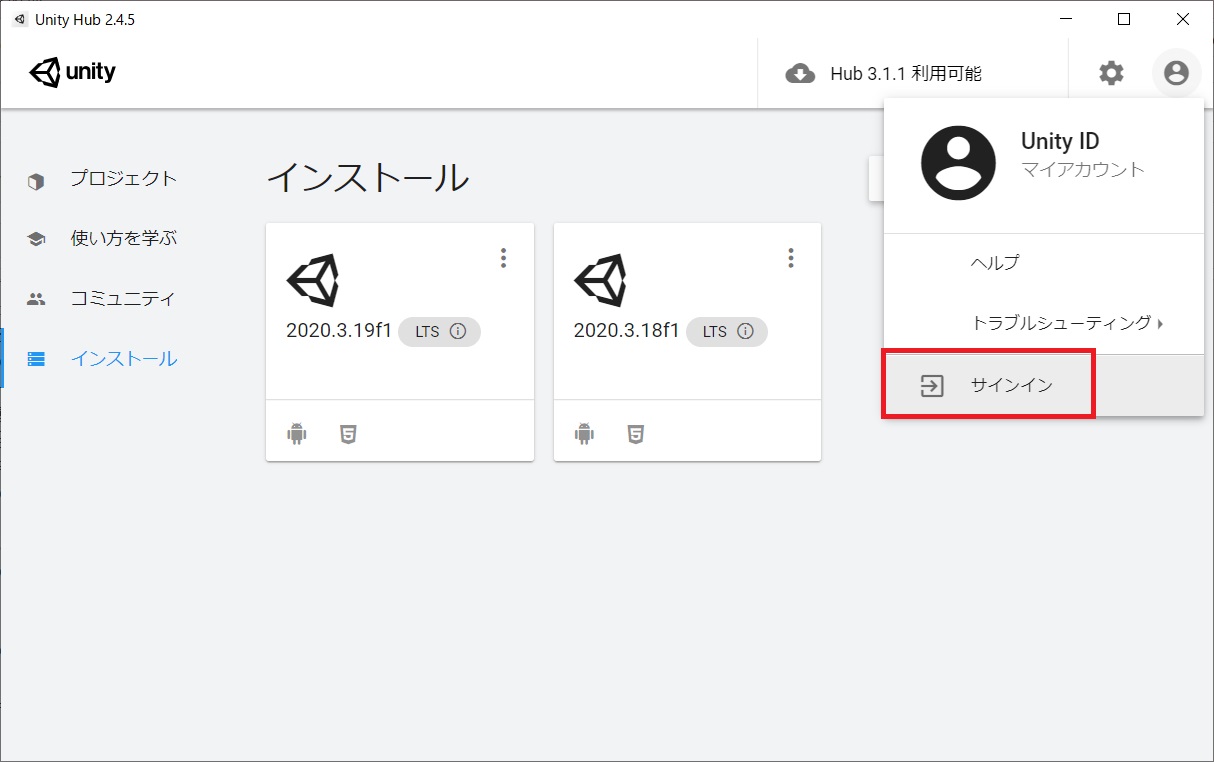Open three-dot menu for 2020.3.19f1
The image size is (1214, 762).
[x=503, y=258]
